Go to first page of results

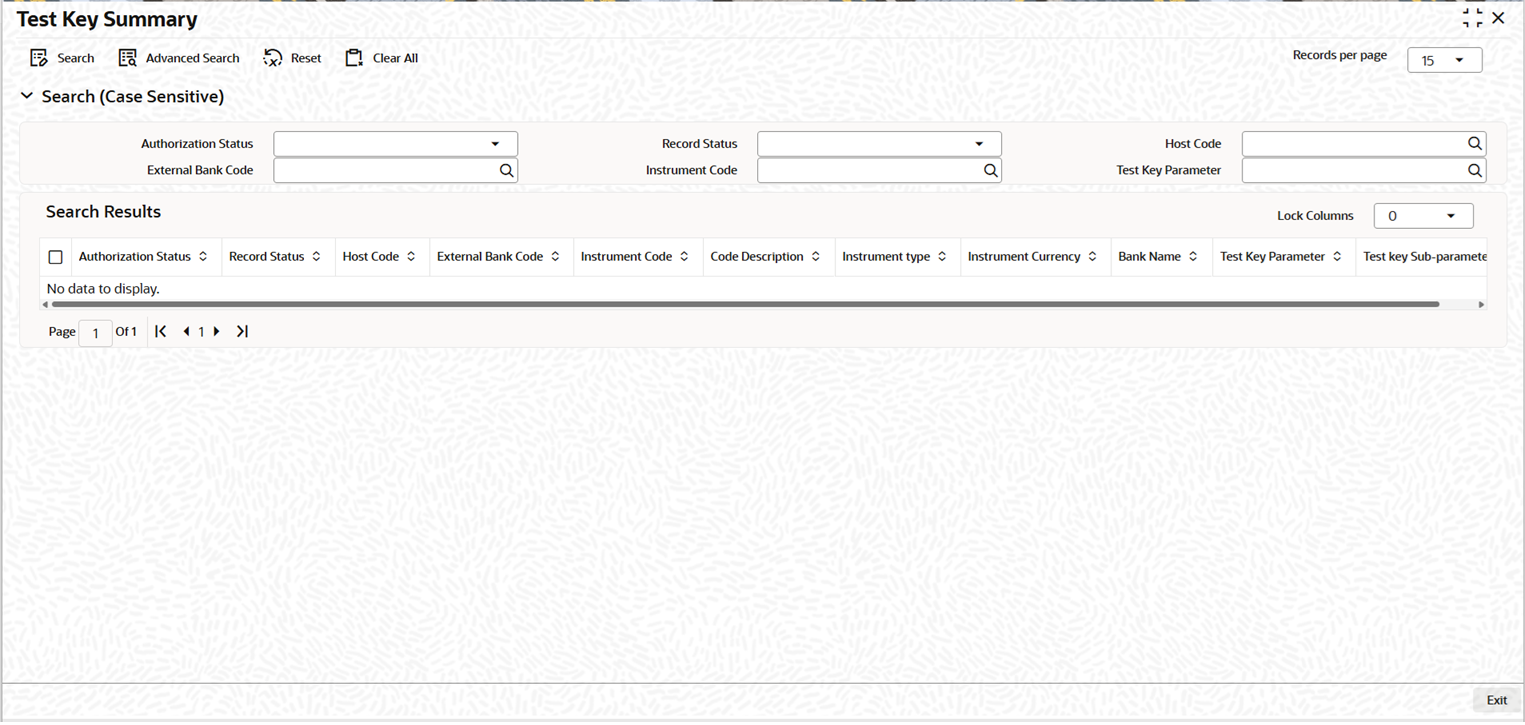pos(161,331)
